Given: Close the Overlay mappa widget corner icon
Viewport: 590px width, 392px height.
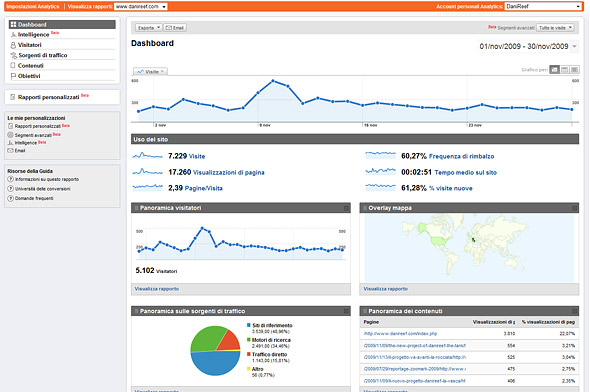Looking at the screenshot, I should click(x=574, y=208).
